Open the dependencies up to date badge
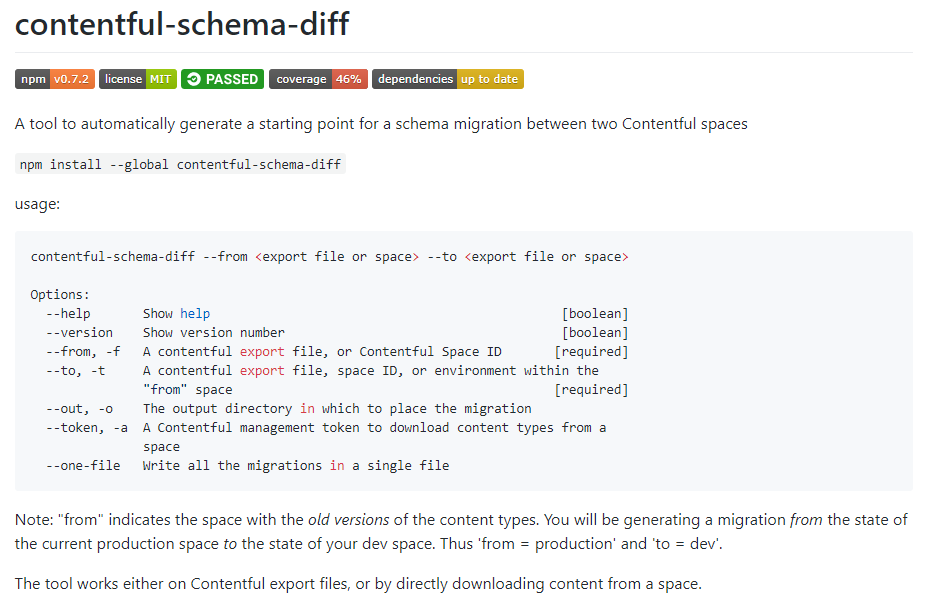 click(x=448, y=79)
